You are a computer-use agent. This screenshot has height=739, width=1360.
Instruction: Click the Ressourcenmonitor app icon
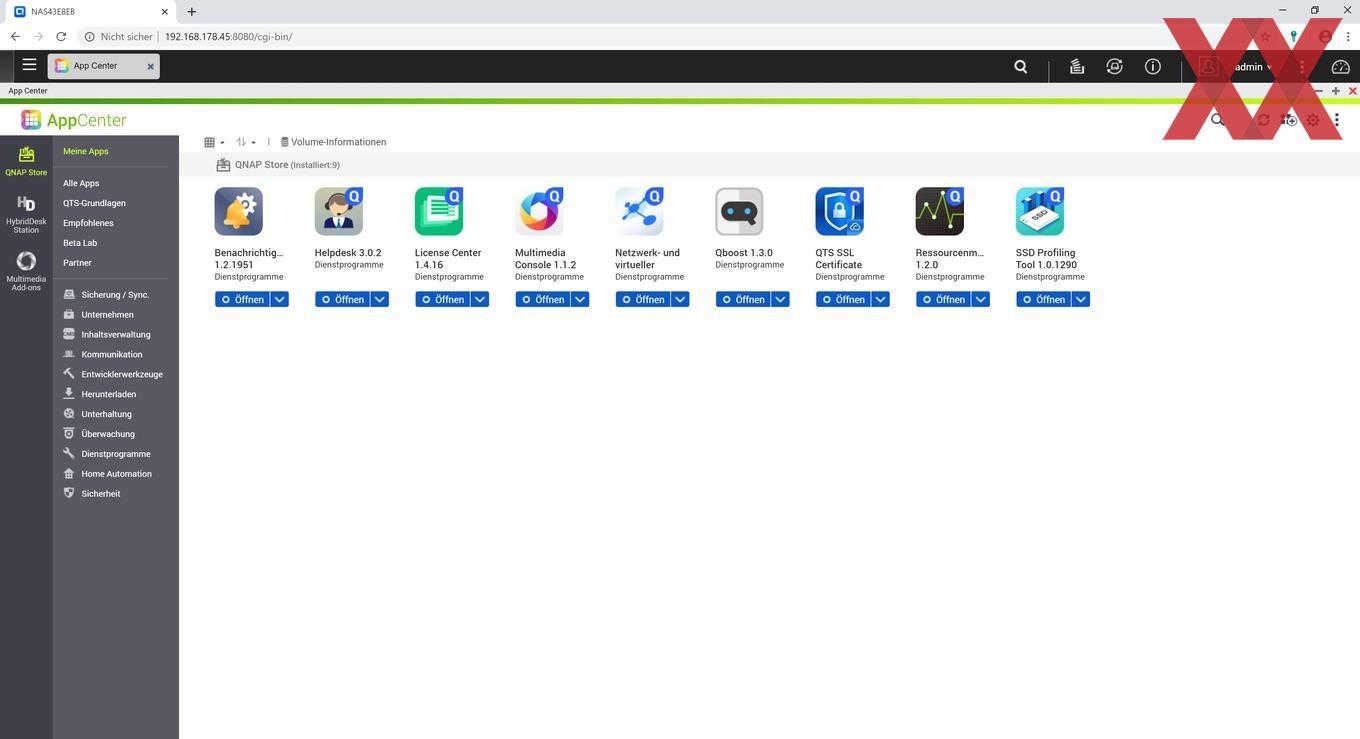[x=939, y=212]
